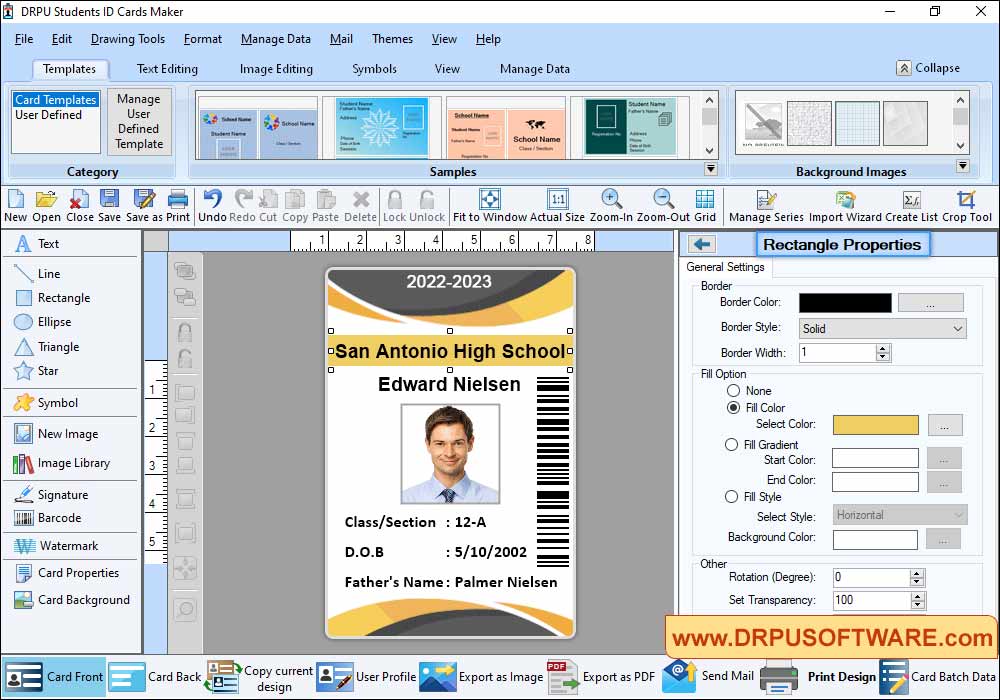
Task: Add a Signature from sidebar
Action: (51, 495)
